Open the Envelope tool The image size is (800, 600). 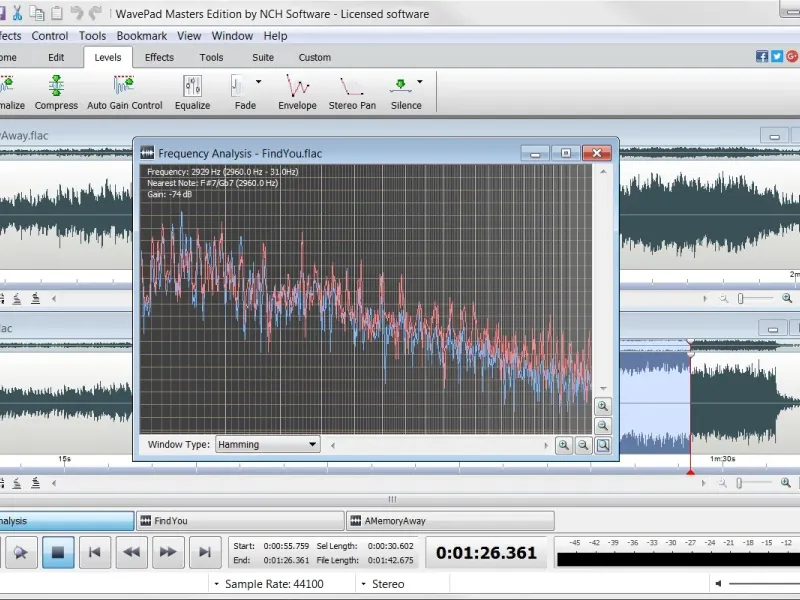[x=297, y=92]
